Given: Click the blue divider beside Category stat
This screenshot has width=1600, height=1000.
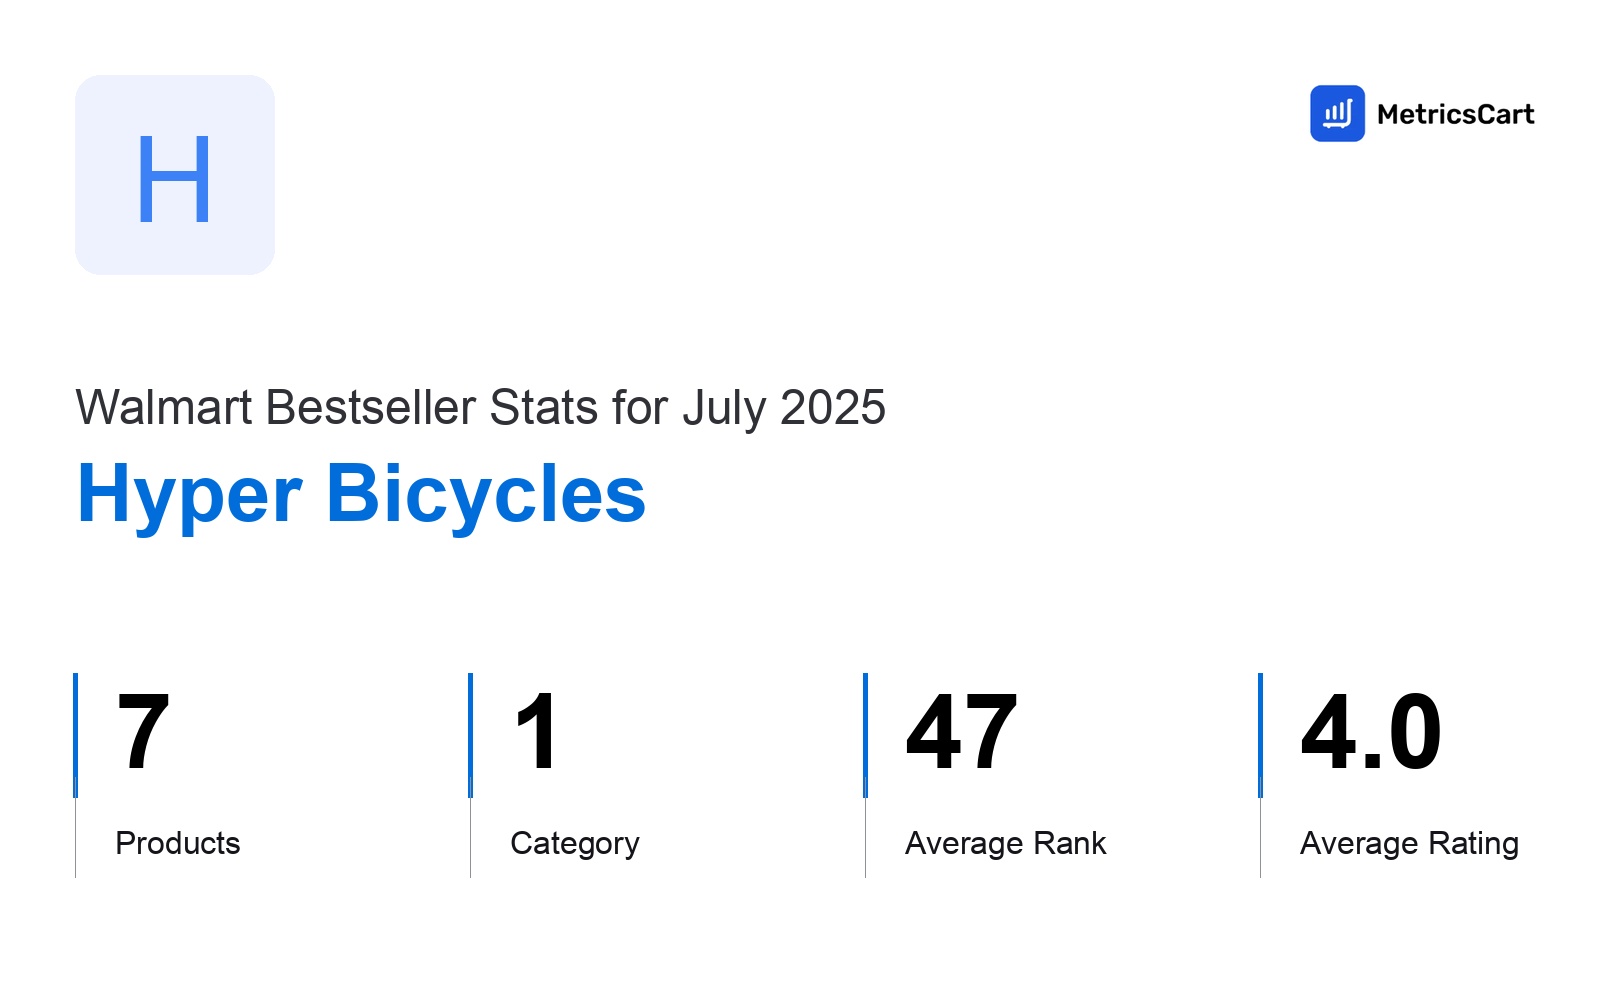Looking at the screenshot, I should (470, 735).
